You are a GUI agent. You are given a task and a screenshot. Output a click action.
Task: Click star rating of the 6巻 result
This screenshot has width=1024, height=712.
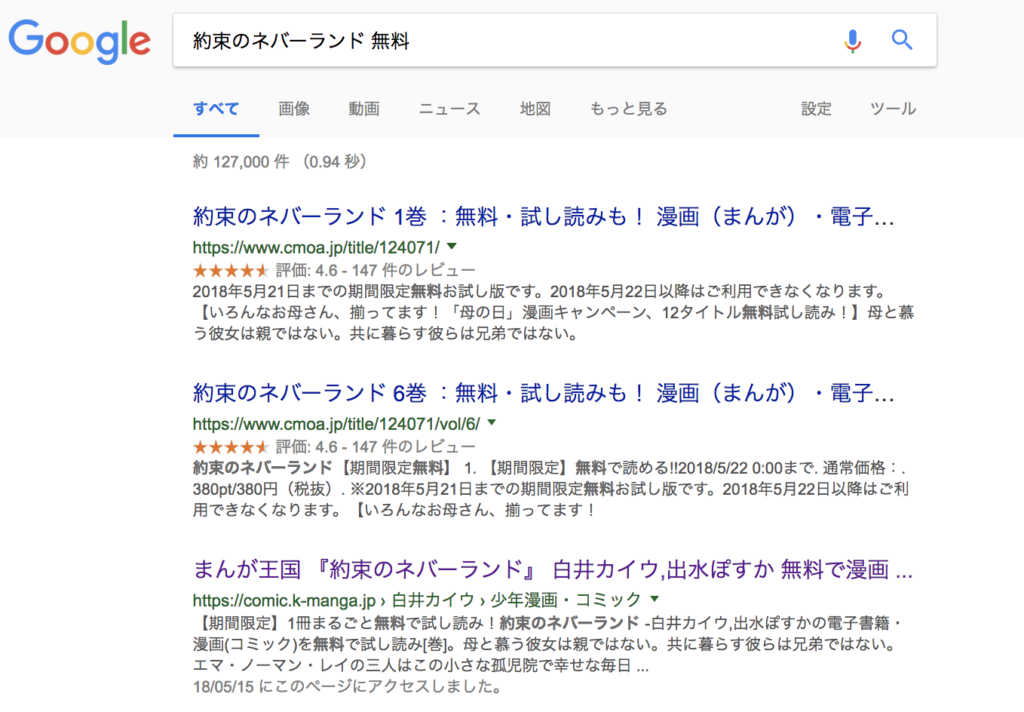(231, 446)
